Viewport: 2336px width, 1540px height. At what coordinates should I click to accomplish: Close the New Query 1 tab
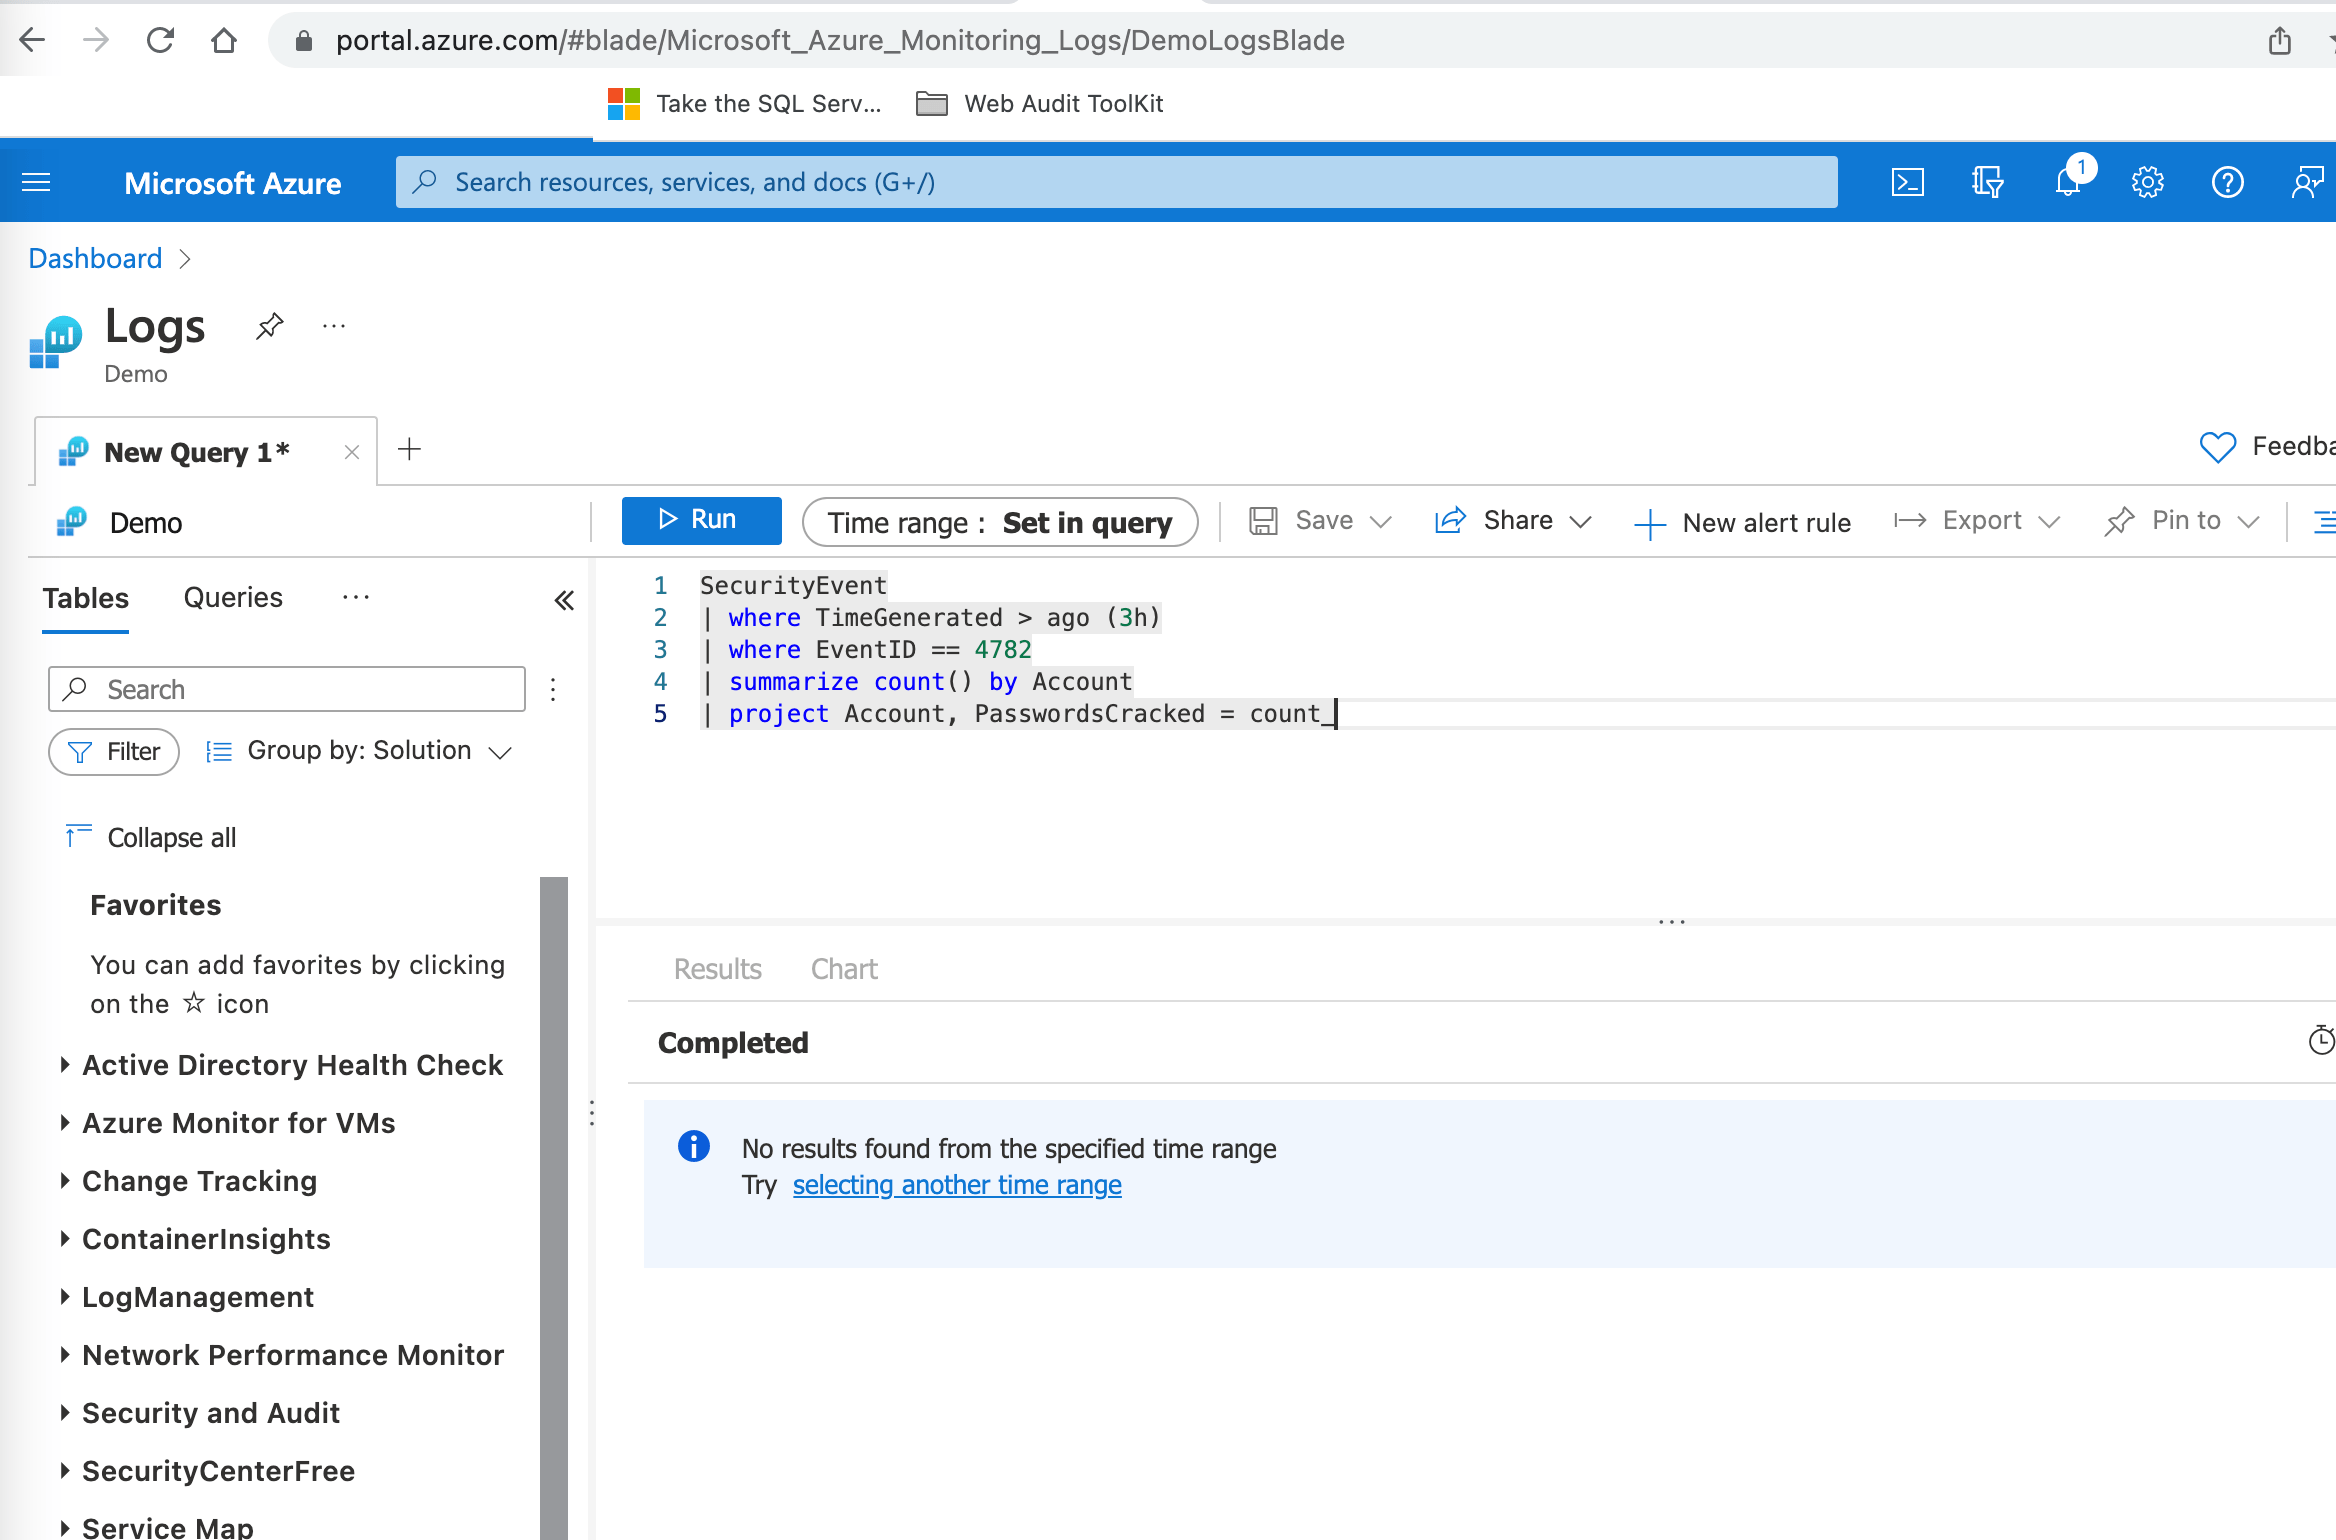(351, 452)
